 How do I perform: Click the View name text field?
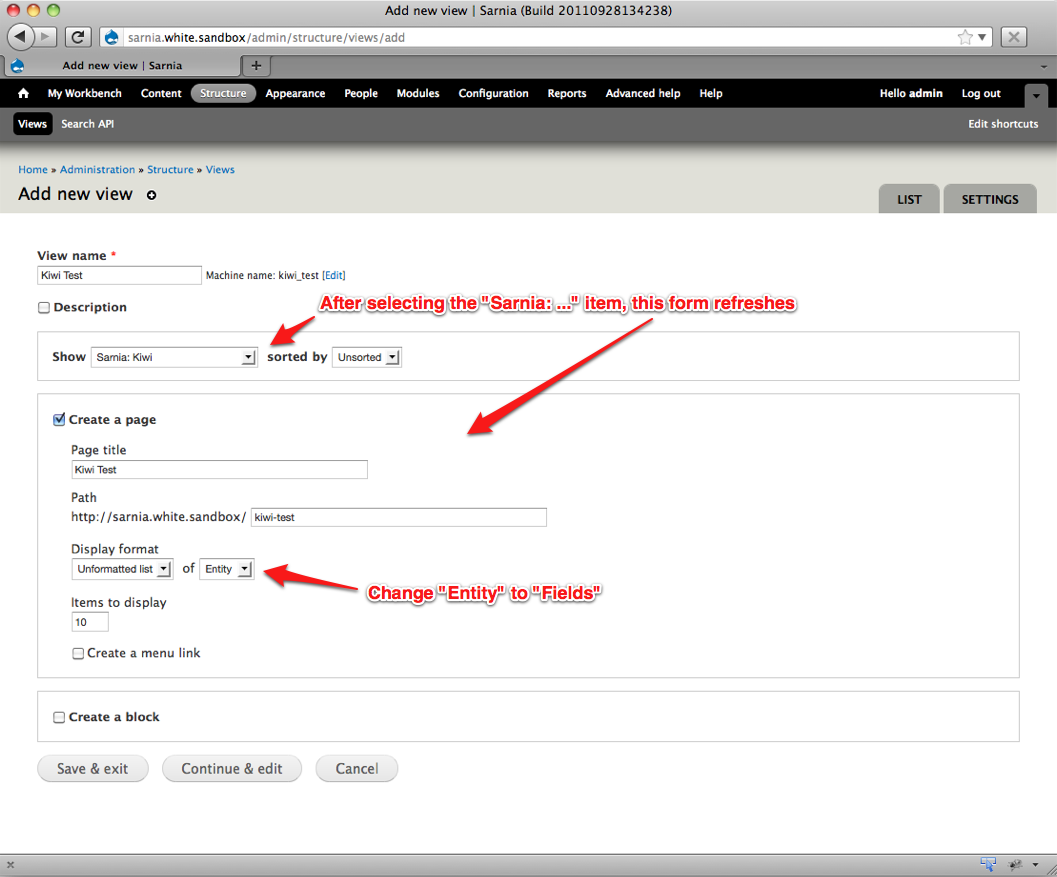119,275
